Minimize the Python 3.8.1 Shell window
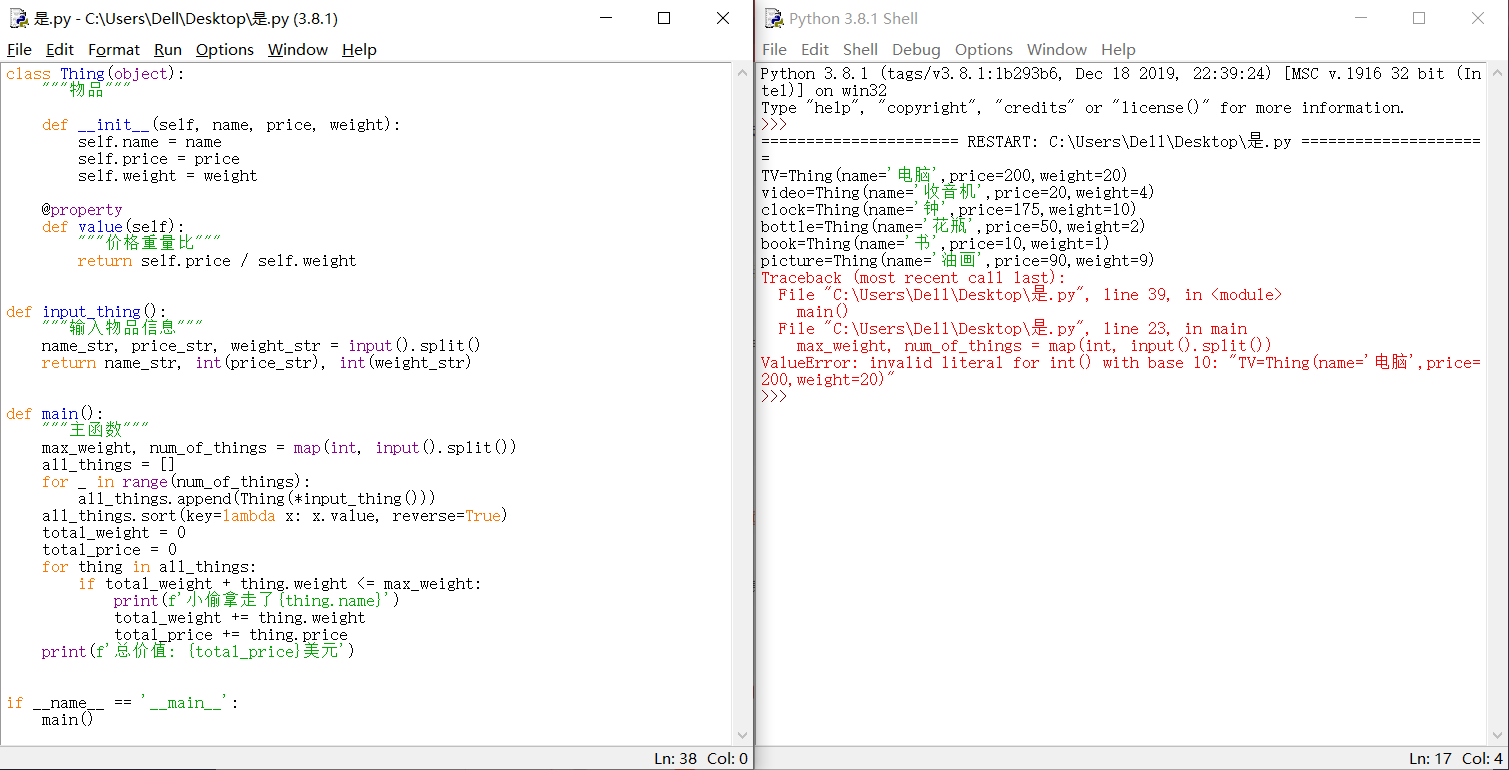 click(x=1360, y=18)
